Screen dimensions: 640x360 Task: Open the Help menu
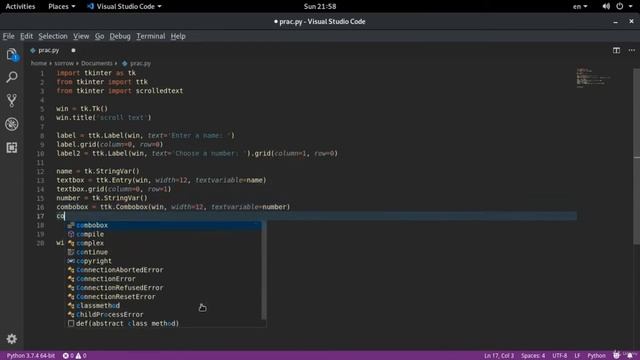click(178, 36)
